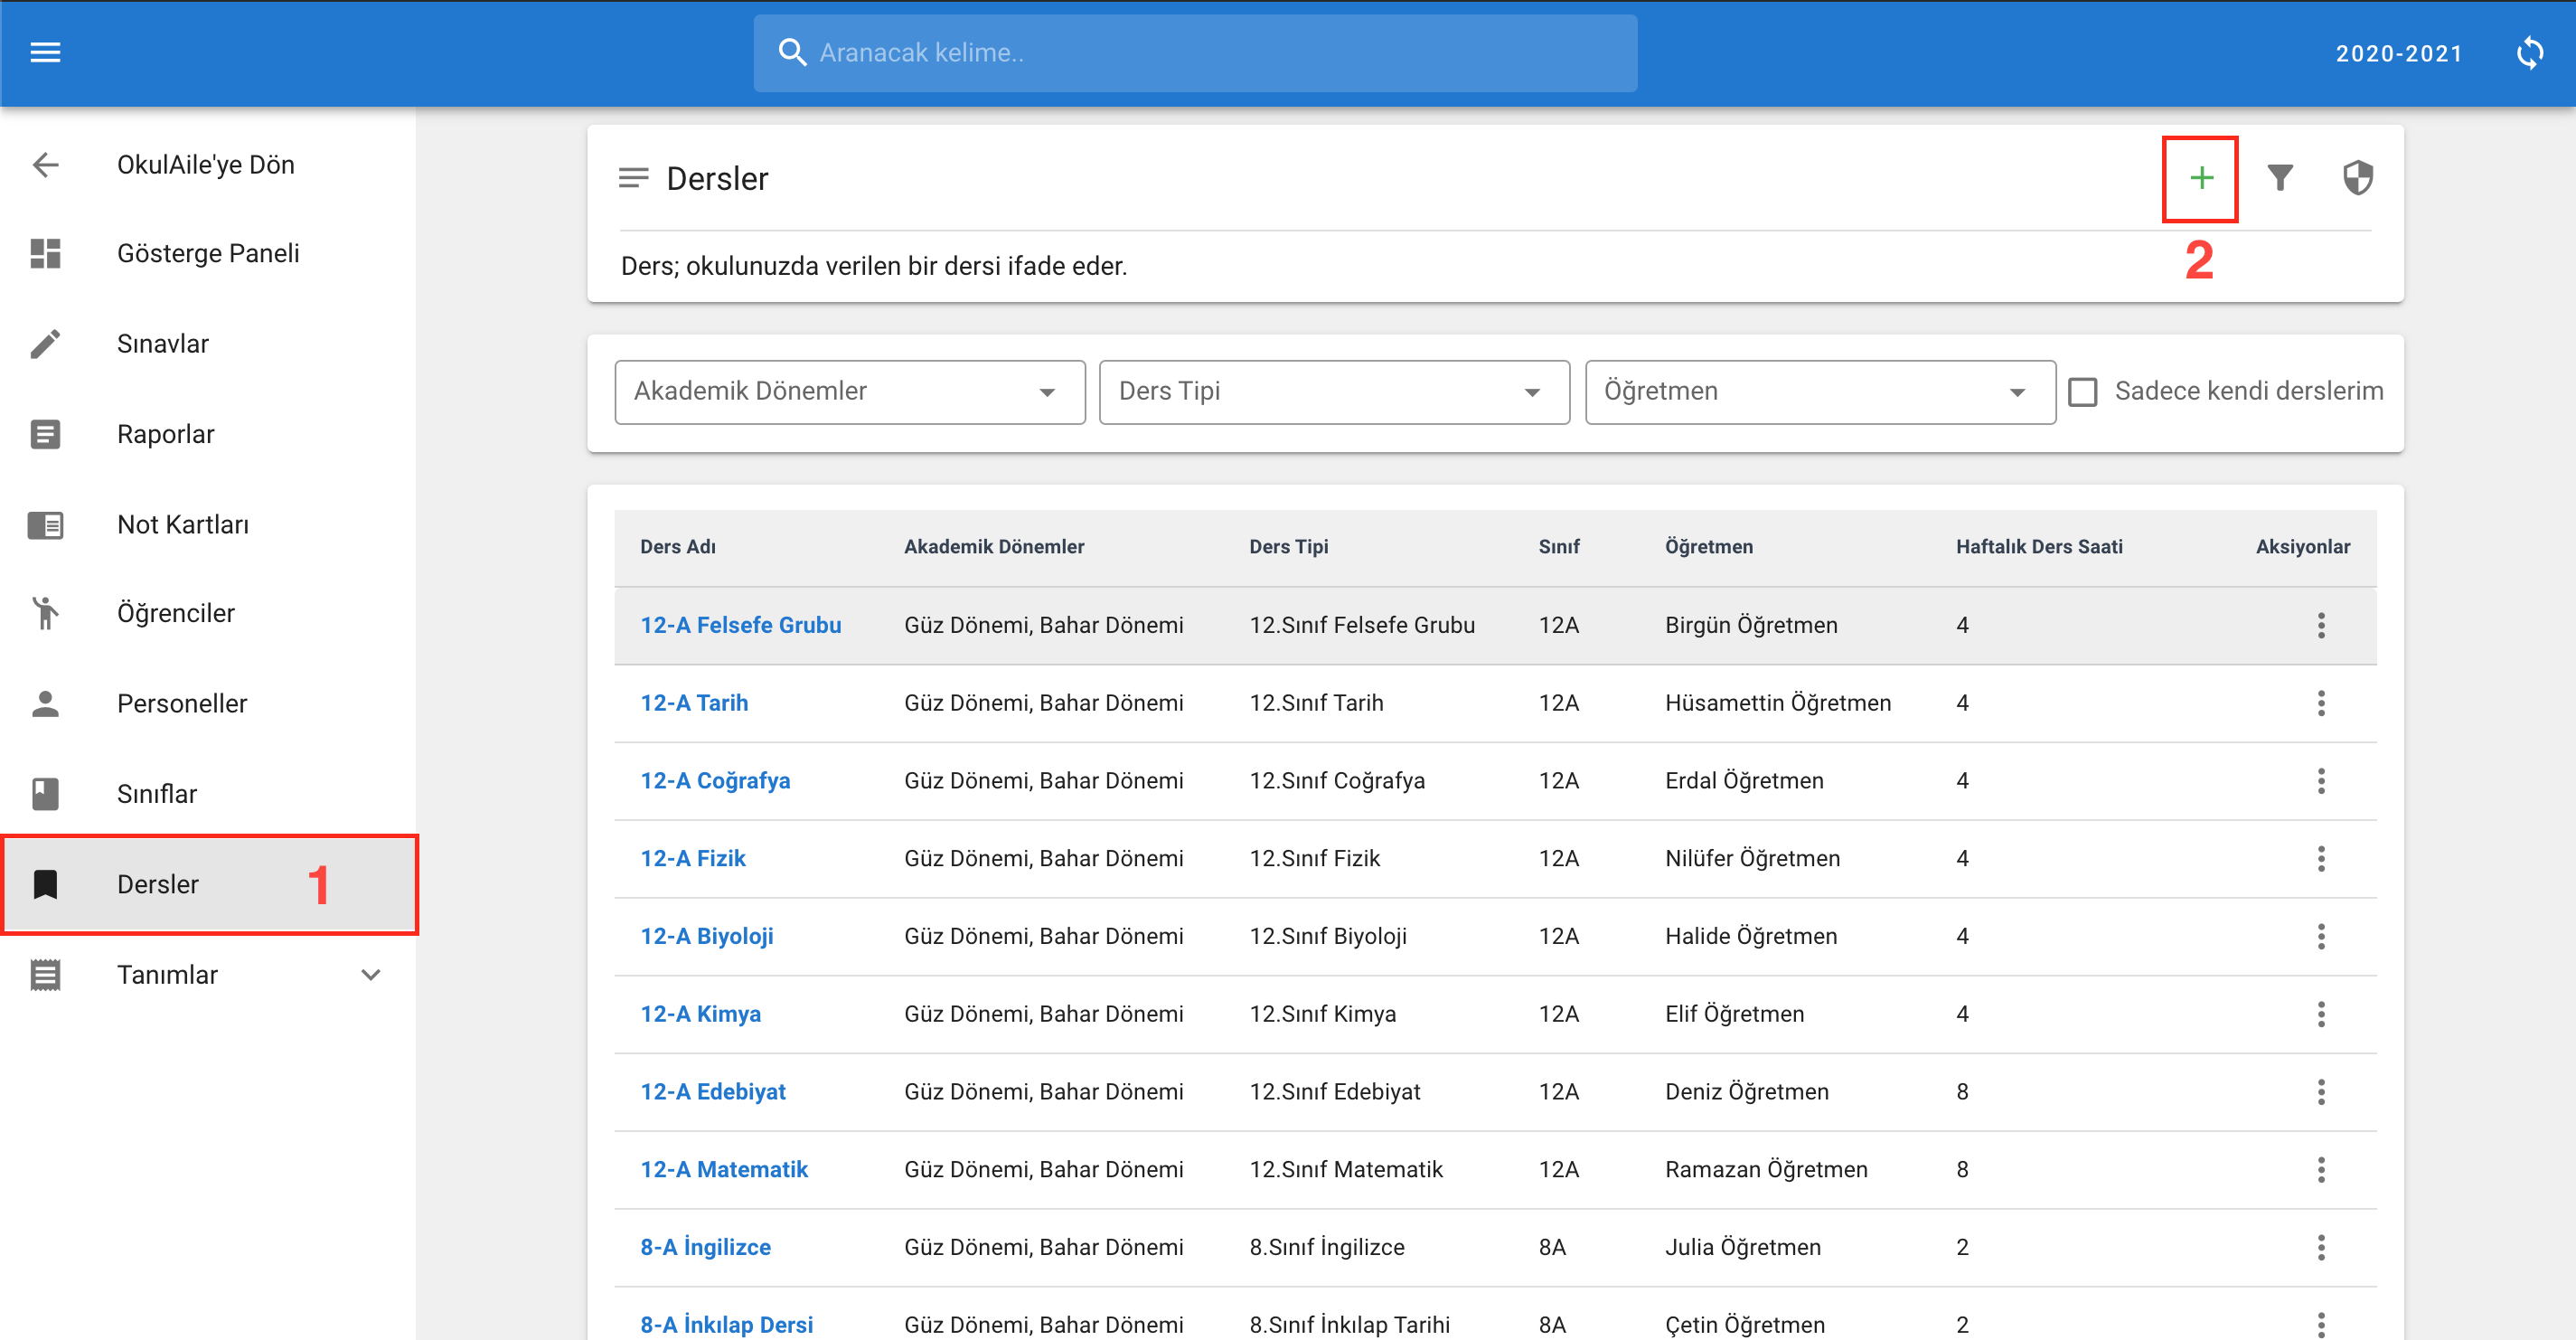Image resolution: width=2576 pixels, height=1340 pixels.
Task: Open the 12-A Edebiyat course link
Action: click(x=713, y=1092)
